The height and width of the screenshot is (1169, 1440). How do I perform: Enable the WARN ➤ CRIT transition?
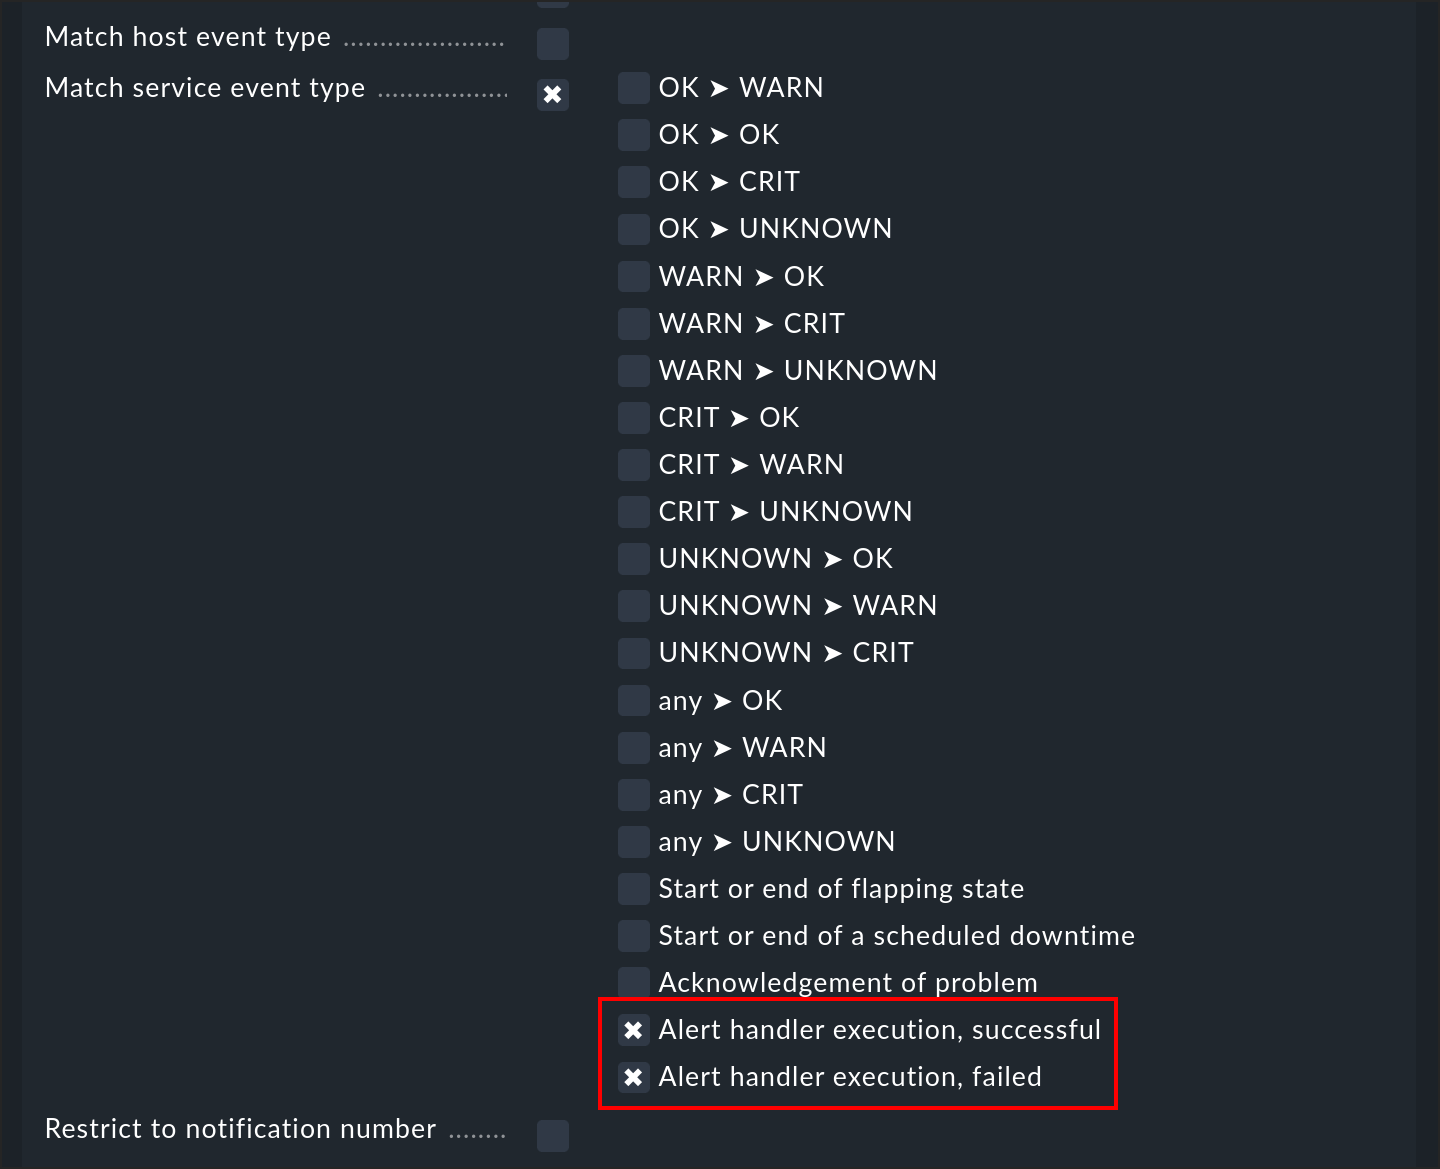click(x=633, y=323)
